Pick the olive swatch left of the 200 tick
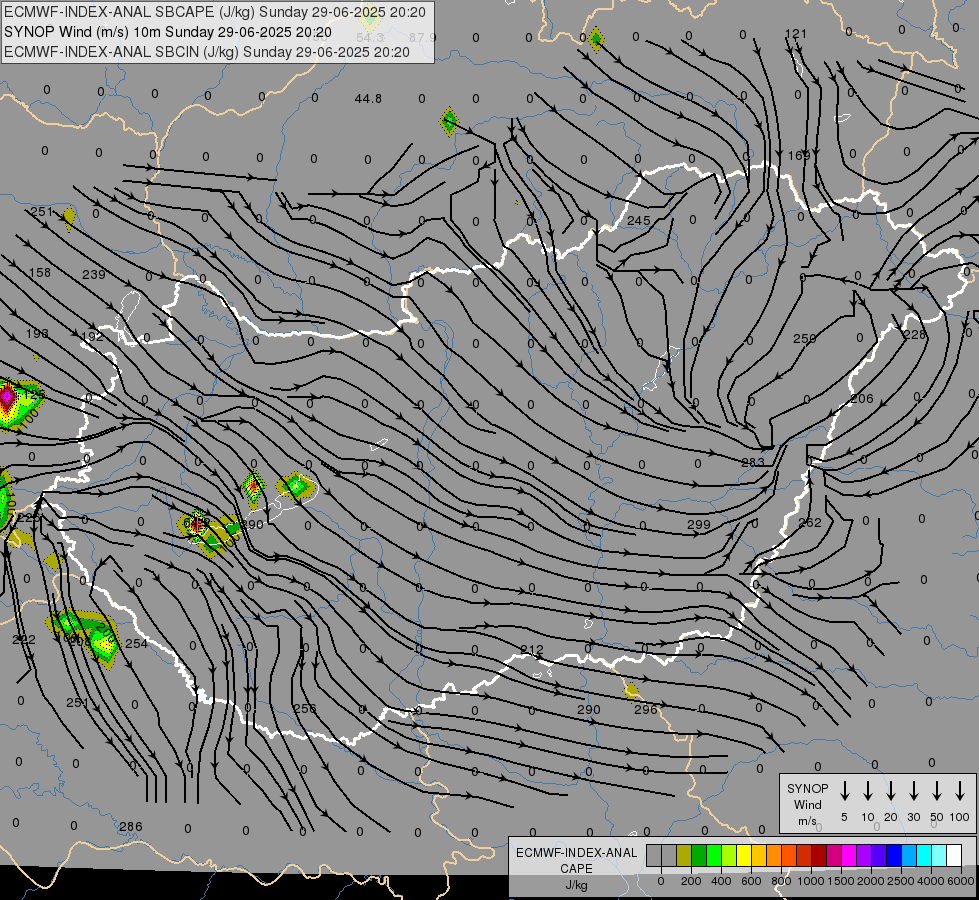The image size is (979, 900). point(684,856)
